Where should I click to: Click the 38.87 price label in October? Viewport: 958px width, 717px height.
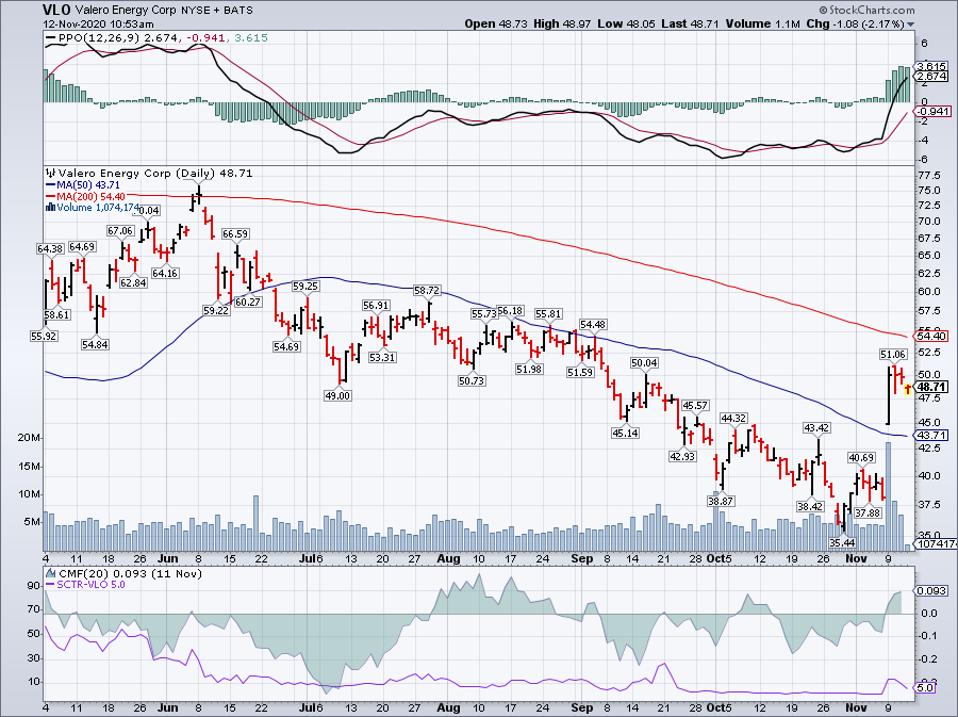[720, 500]
